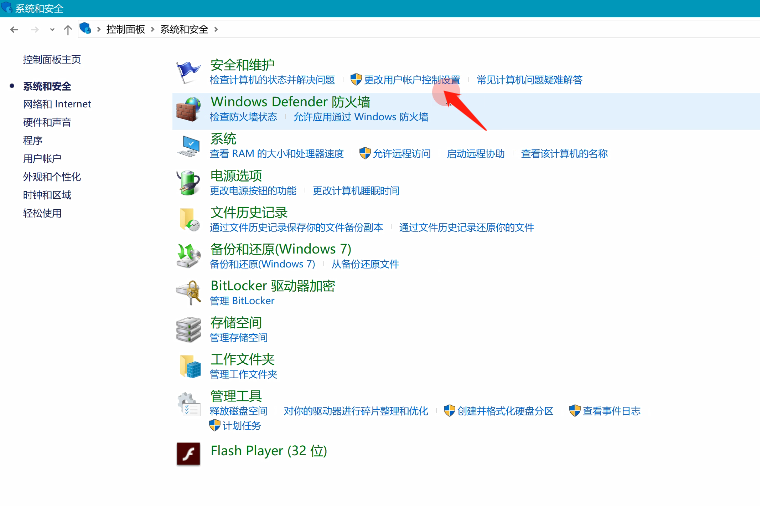
Task: Open the 文件历史记录 heading
Action: click(x=249, y=212)
